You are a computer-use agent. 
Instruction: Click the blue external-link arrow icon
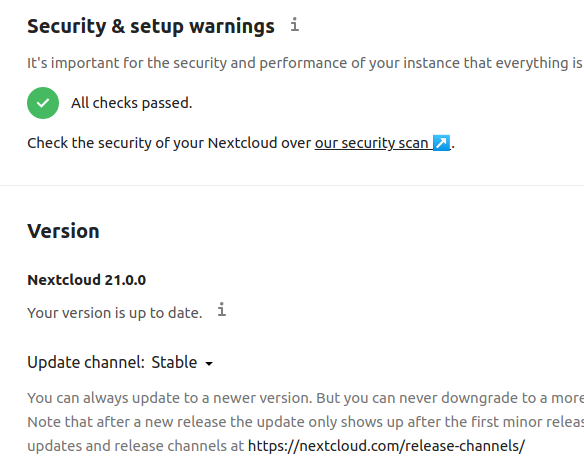[x=442, y=143]
